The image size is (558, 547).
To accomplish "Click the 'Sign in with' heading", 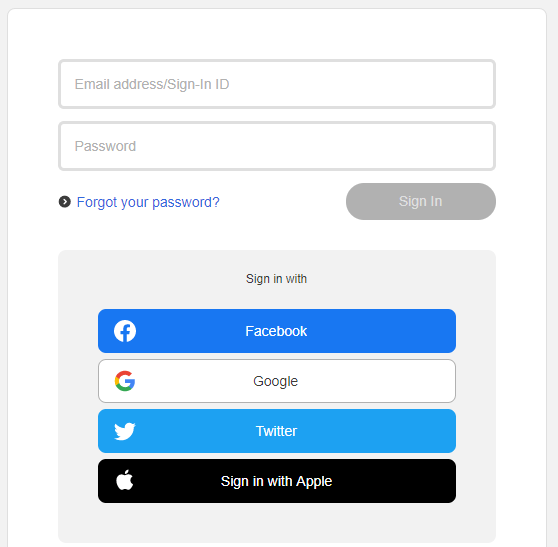I will click(x=276, y=279).
